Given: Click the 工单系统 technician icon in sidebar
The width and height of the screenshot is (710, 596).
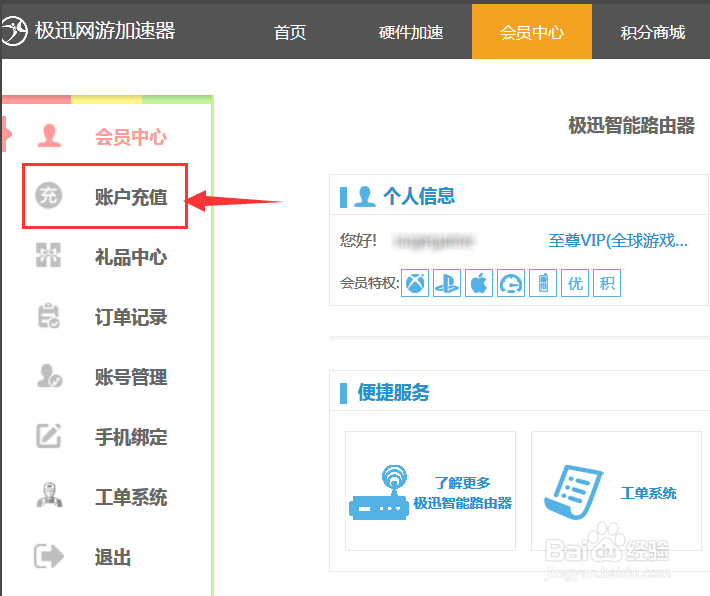Looking at the screenshot, I should click(49, 495).
